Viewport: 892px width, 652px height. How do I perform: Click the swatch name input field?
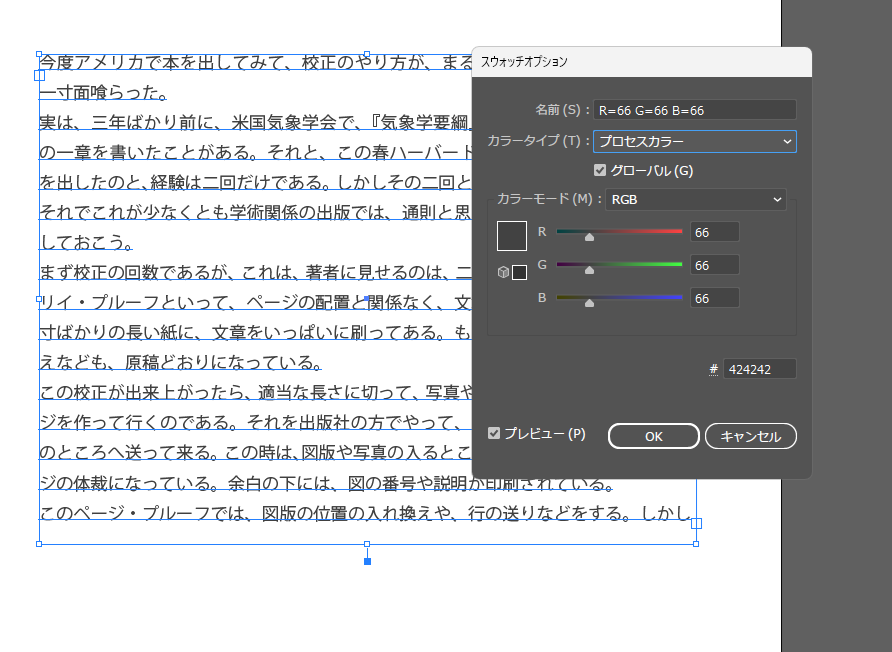pyautogui.click(x=695, y=110)
